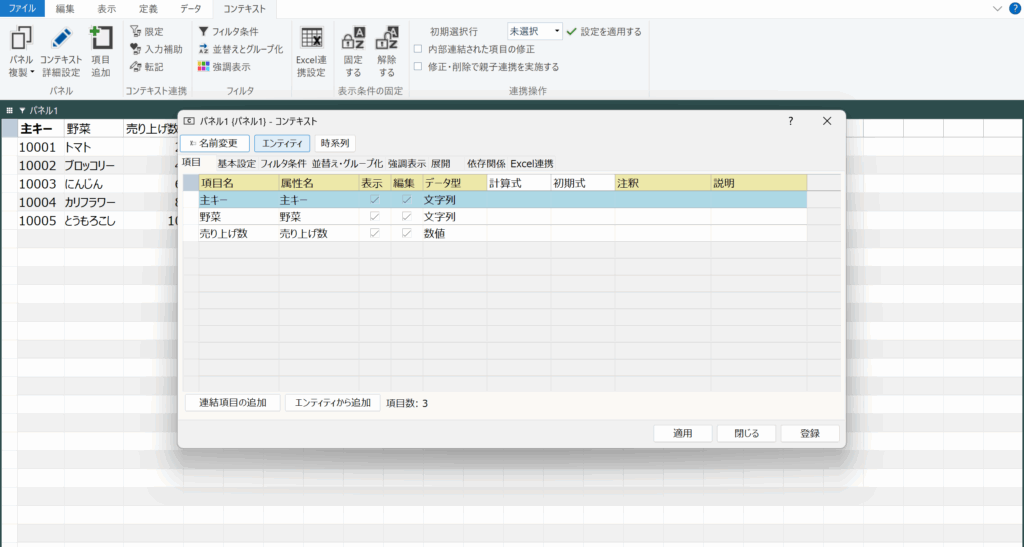
Task: Click the grid icon beside パネル1 header
Action: coord(9,110)
